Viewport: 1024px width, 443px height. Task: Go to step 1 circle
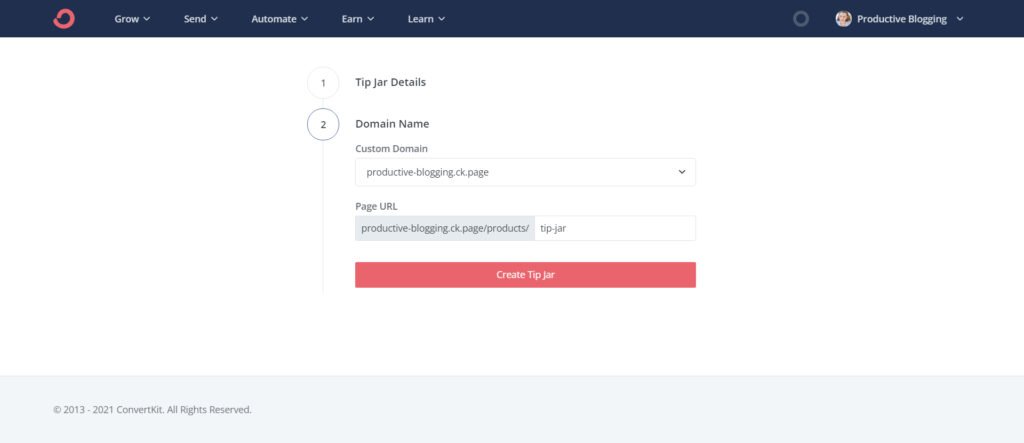tap(323, 83)
